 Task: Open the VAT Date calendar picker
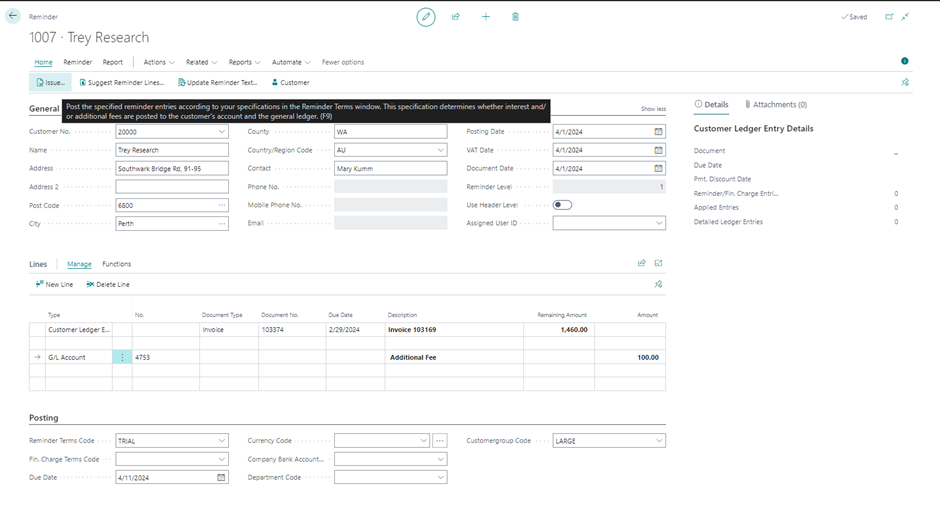coord(658,150)
